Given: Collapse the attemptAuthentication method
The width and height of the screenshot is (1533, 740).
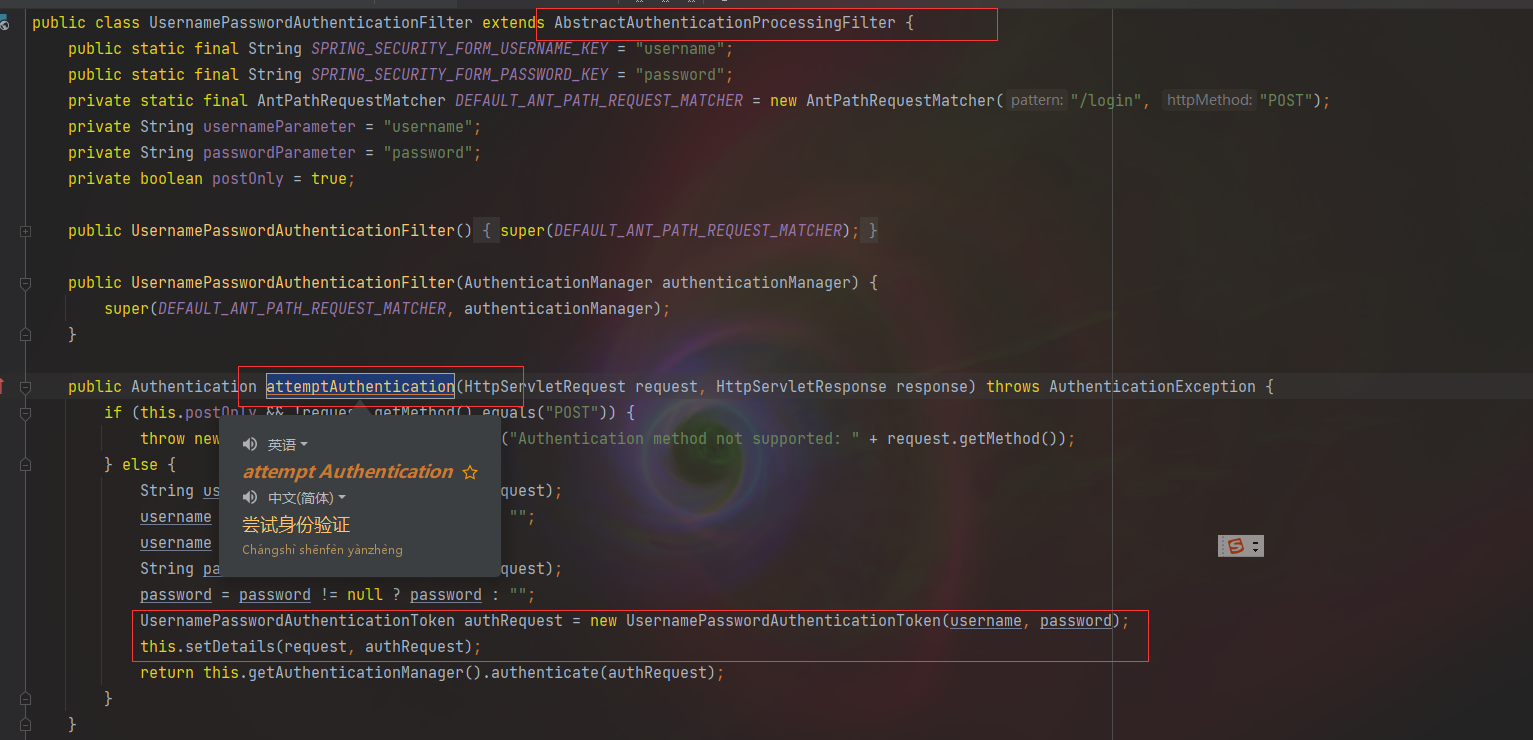Looking at the screenshot, I should (x=25, y=387).
